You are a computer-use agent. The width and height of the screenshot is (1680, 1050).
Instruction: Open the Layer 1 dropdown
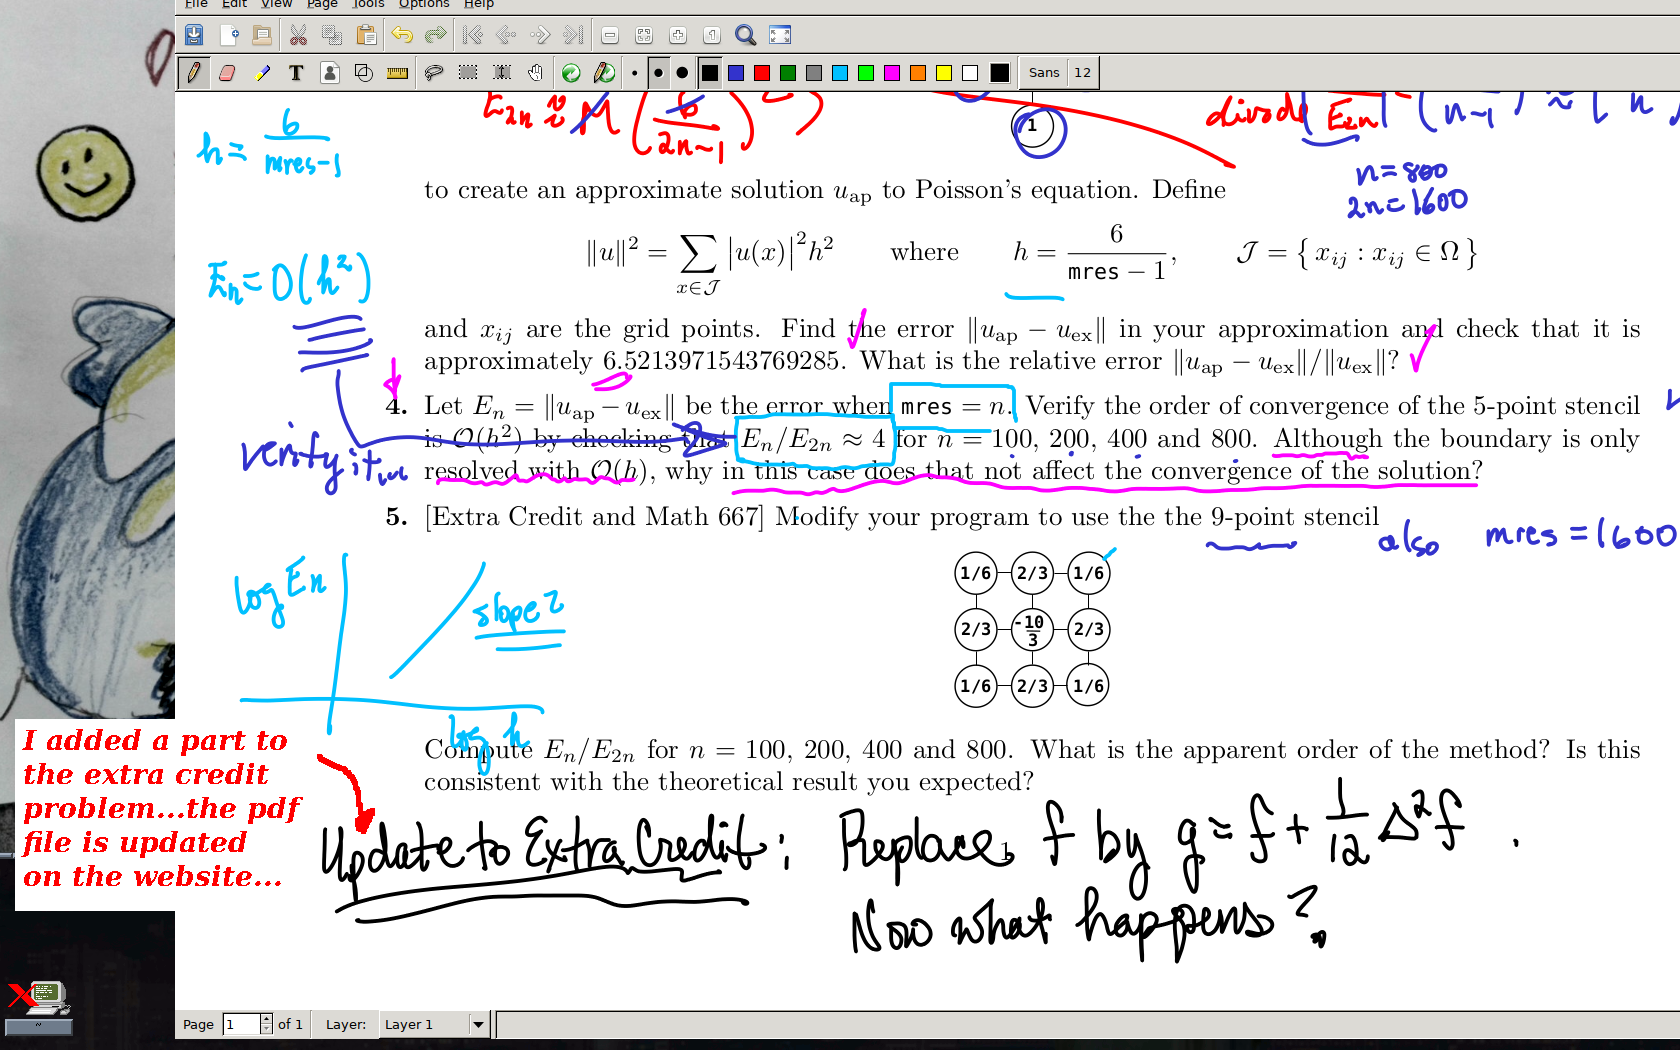point(478,1024)
